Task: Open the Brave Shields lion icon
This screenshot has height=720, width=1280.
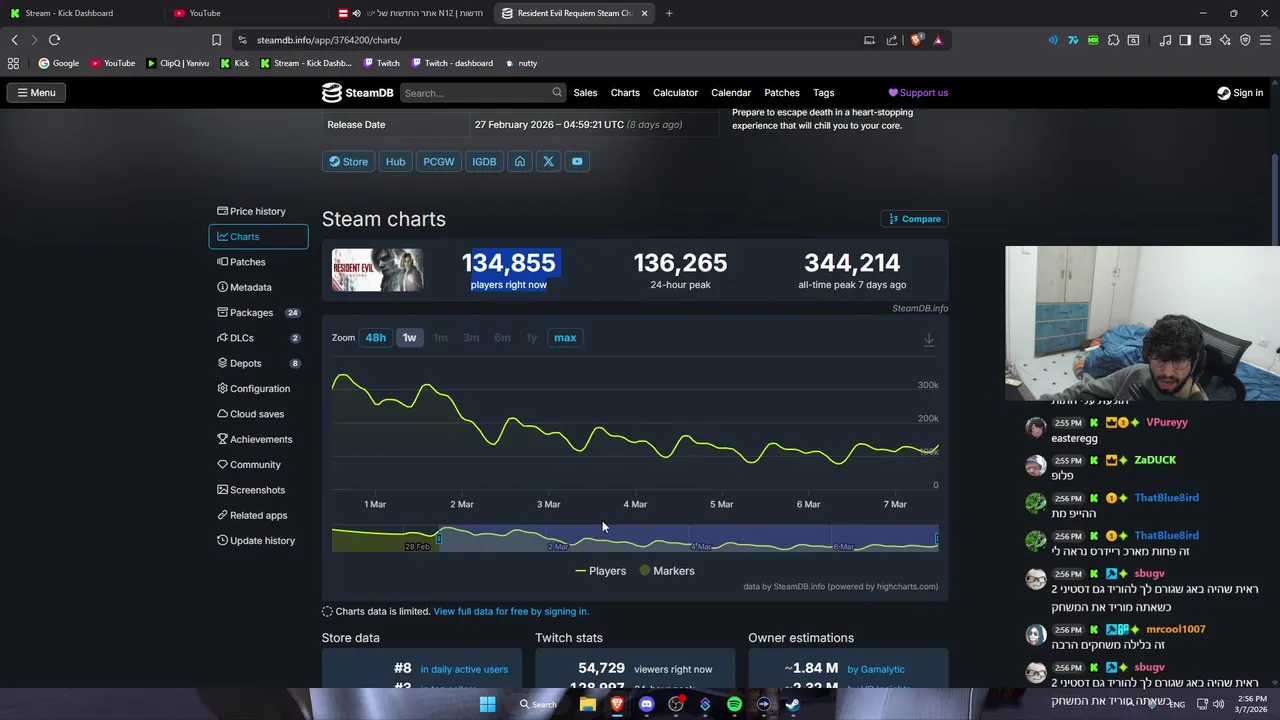Action: pyautogui.click(x=916, y=40)
